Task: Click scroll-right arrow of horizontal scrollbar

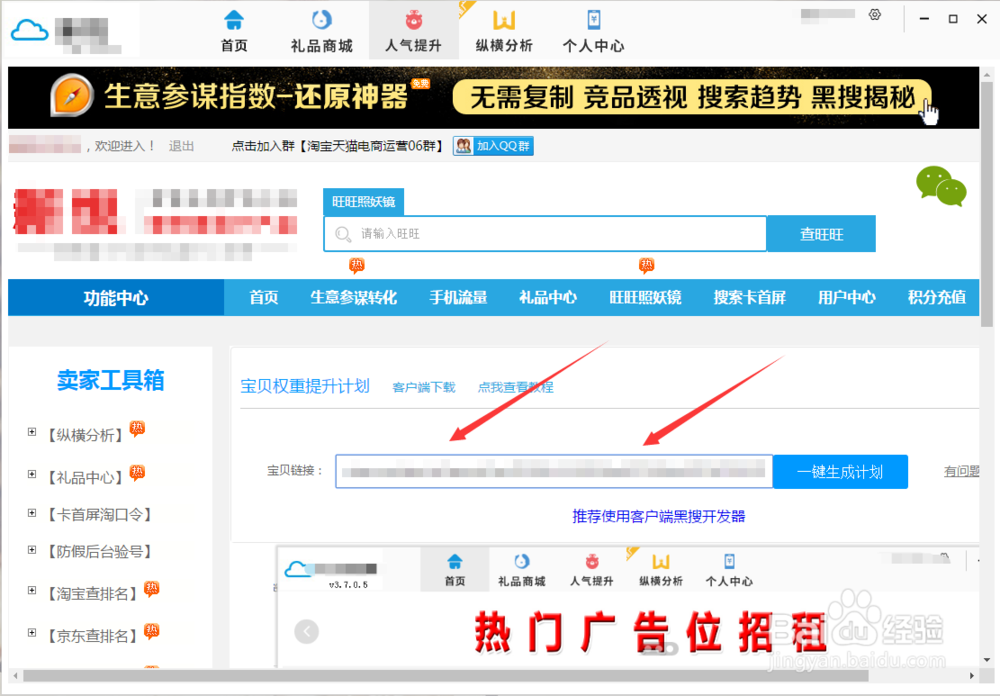Action: pyautogui.click(x=971, y=676)
